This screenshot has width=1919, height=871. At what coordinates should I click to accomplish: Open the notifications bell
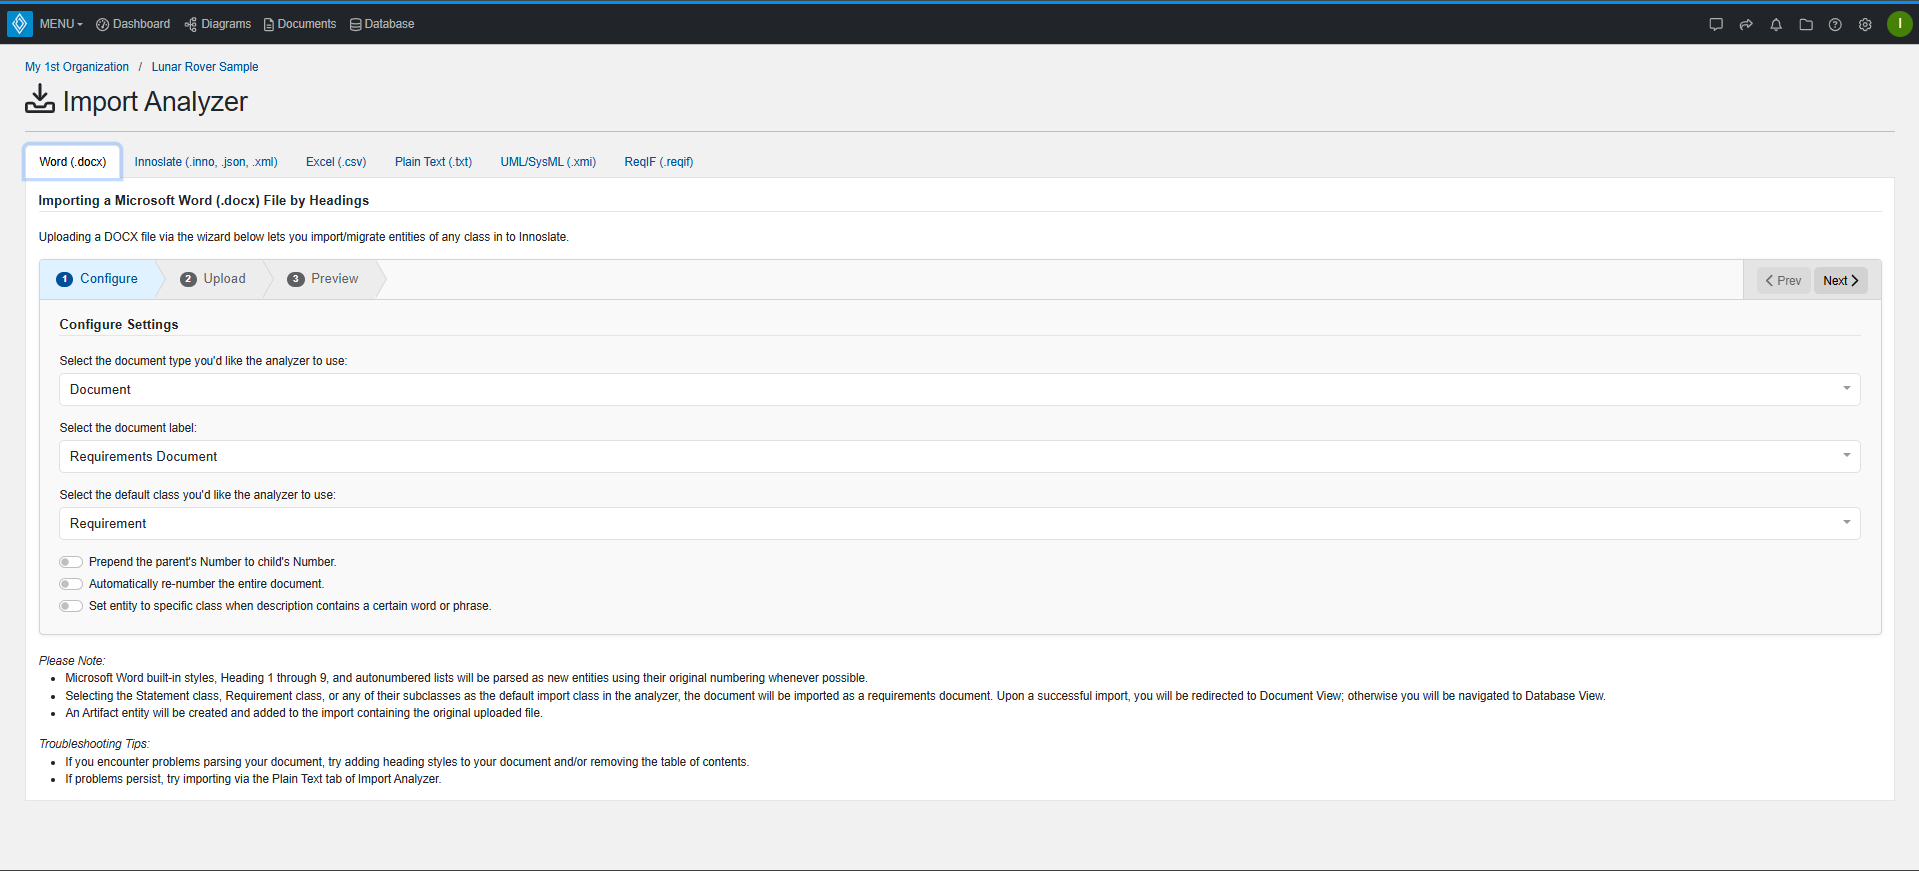click(x=1776, y=24)
